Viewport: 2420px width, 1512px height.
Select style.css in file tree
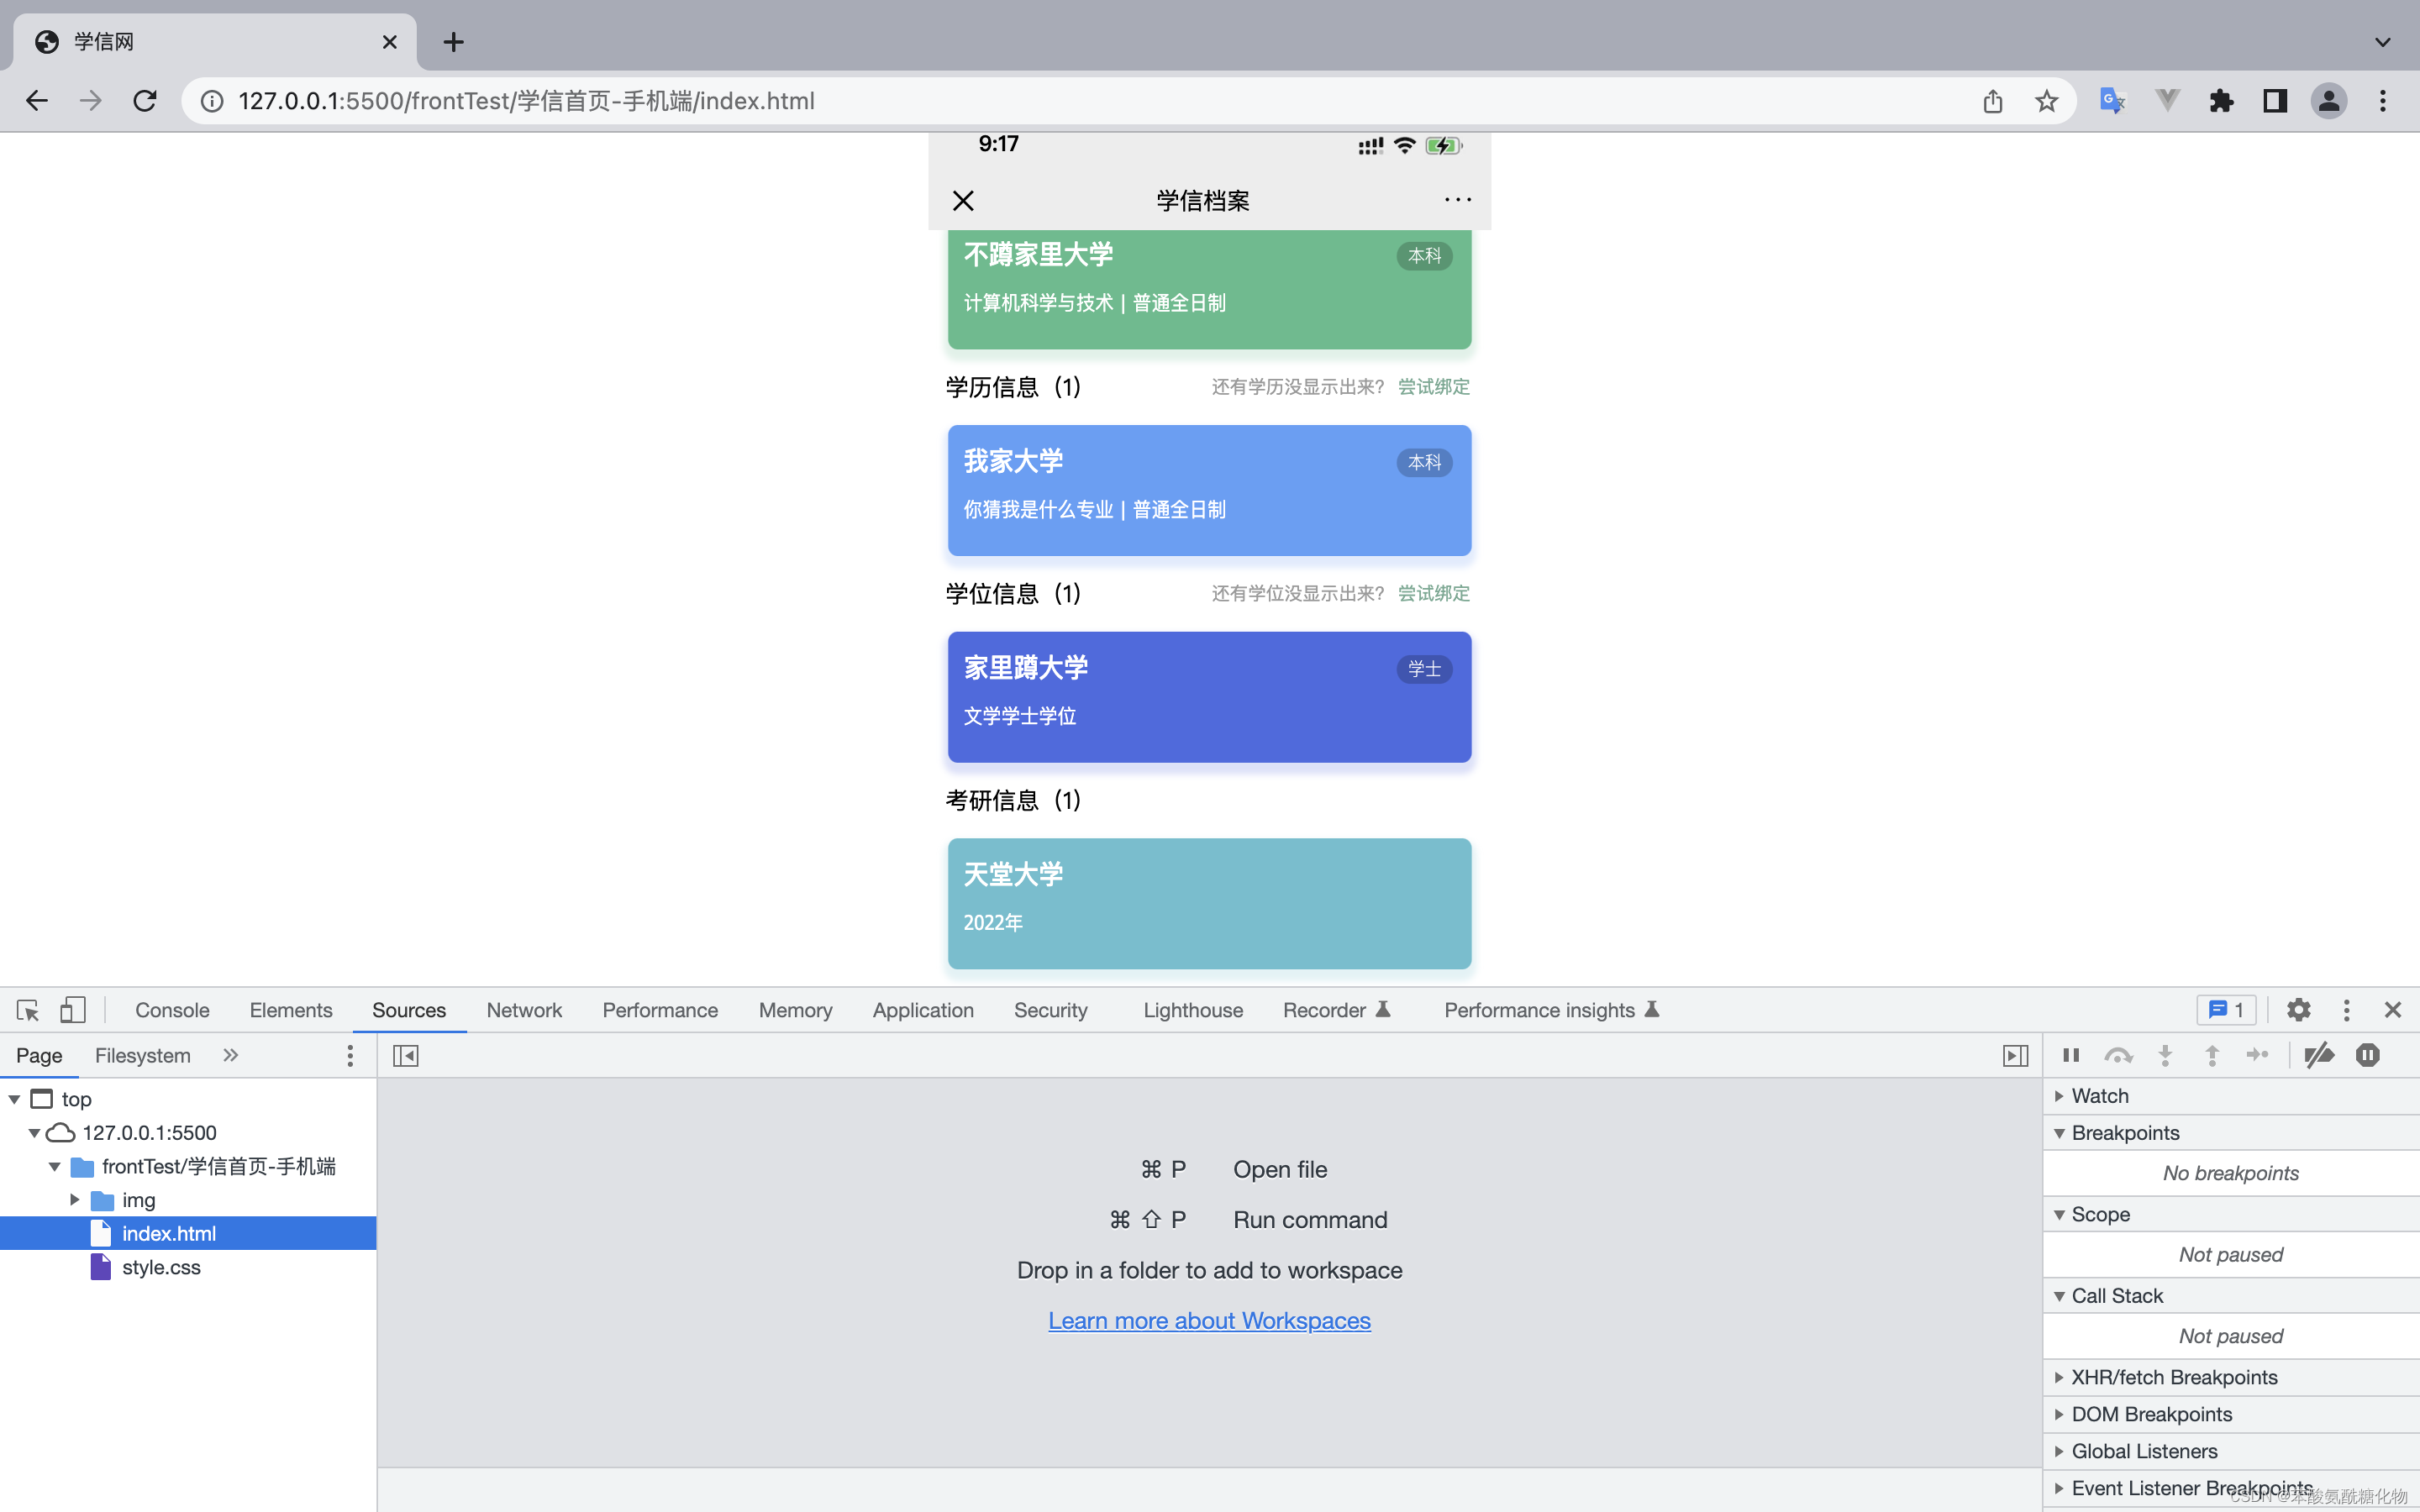pos(161,1268)
